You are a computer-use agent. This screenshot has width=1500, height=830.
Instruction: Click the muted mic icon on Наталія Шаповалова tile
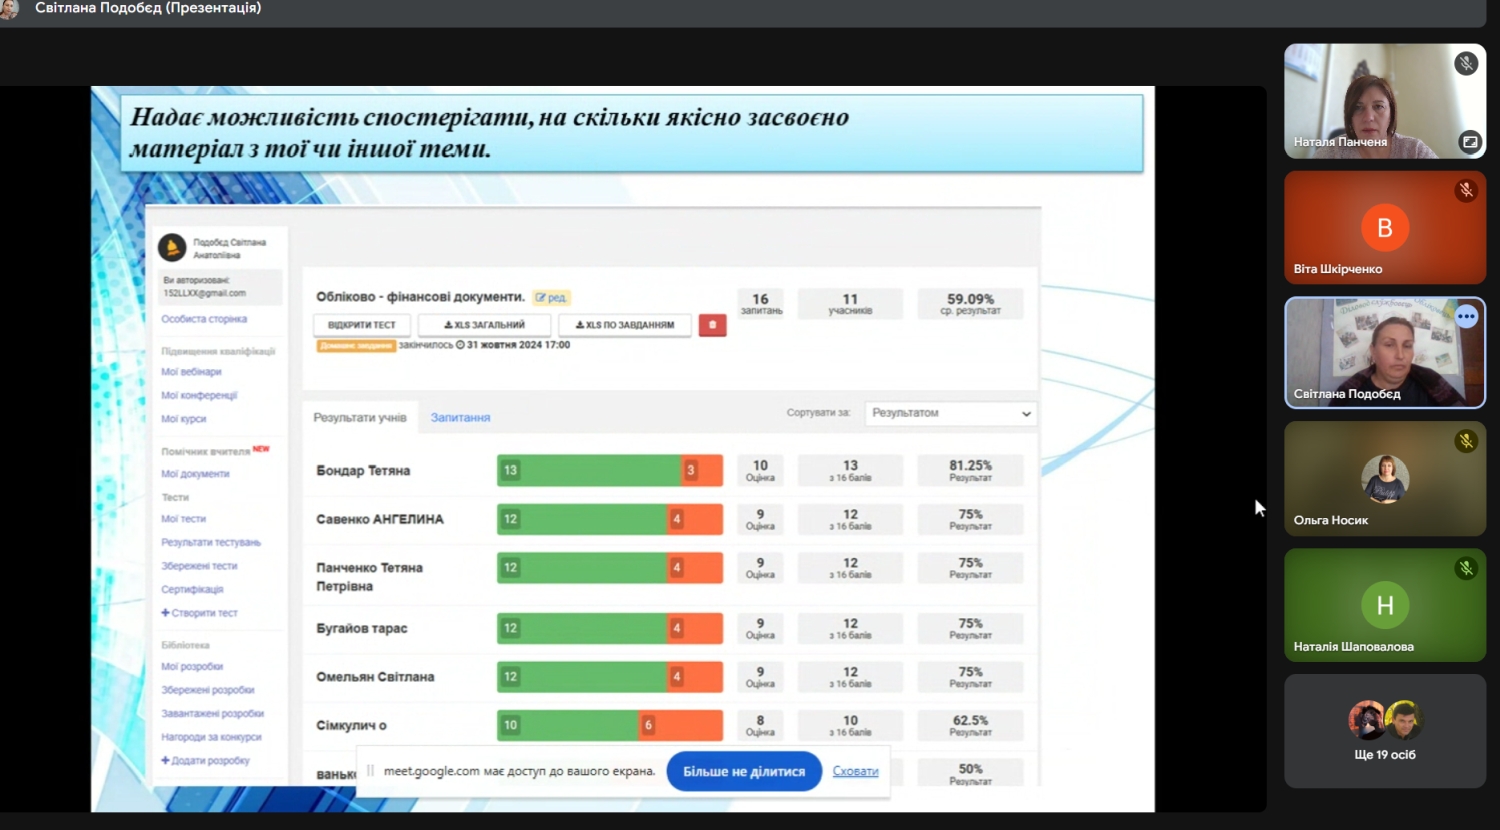pyautogui.click(x=1466, y=568)
